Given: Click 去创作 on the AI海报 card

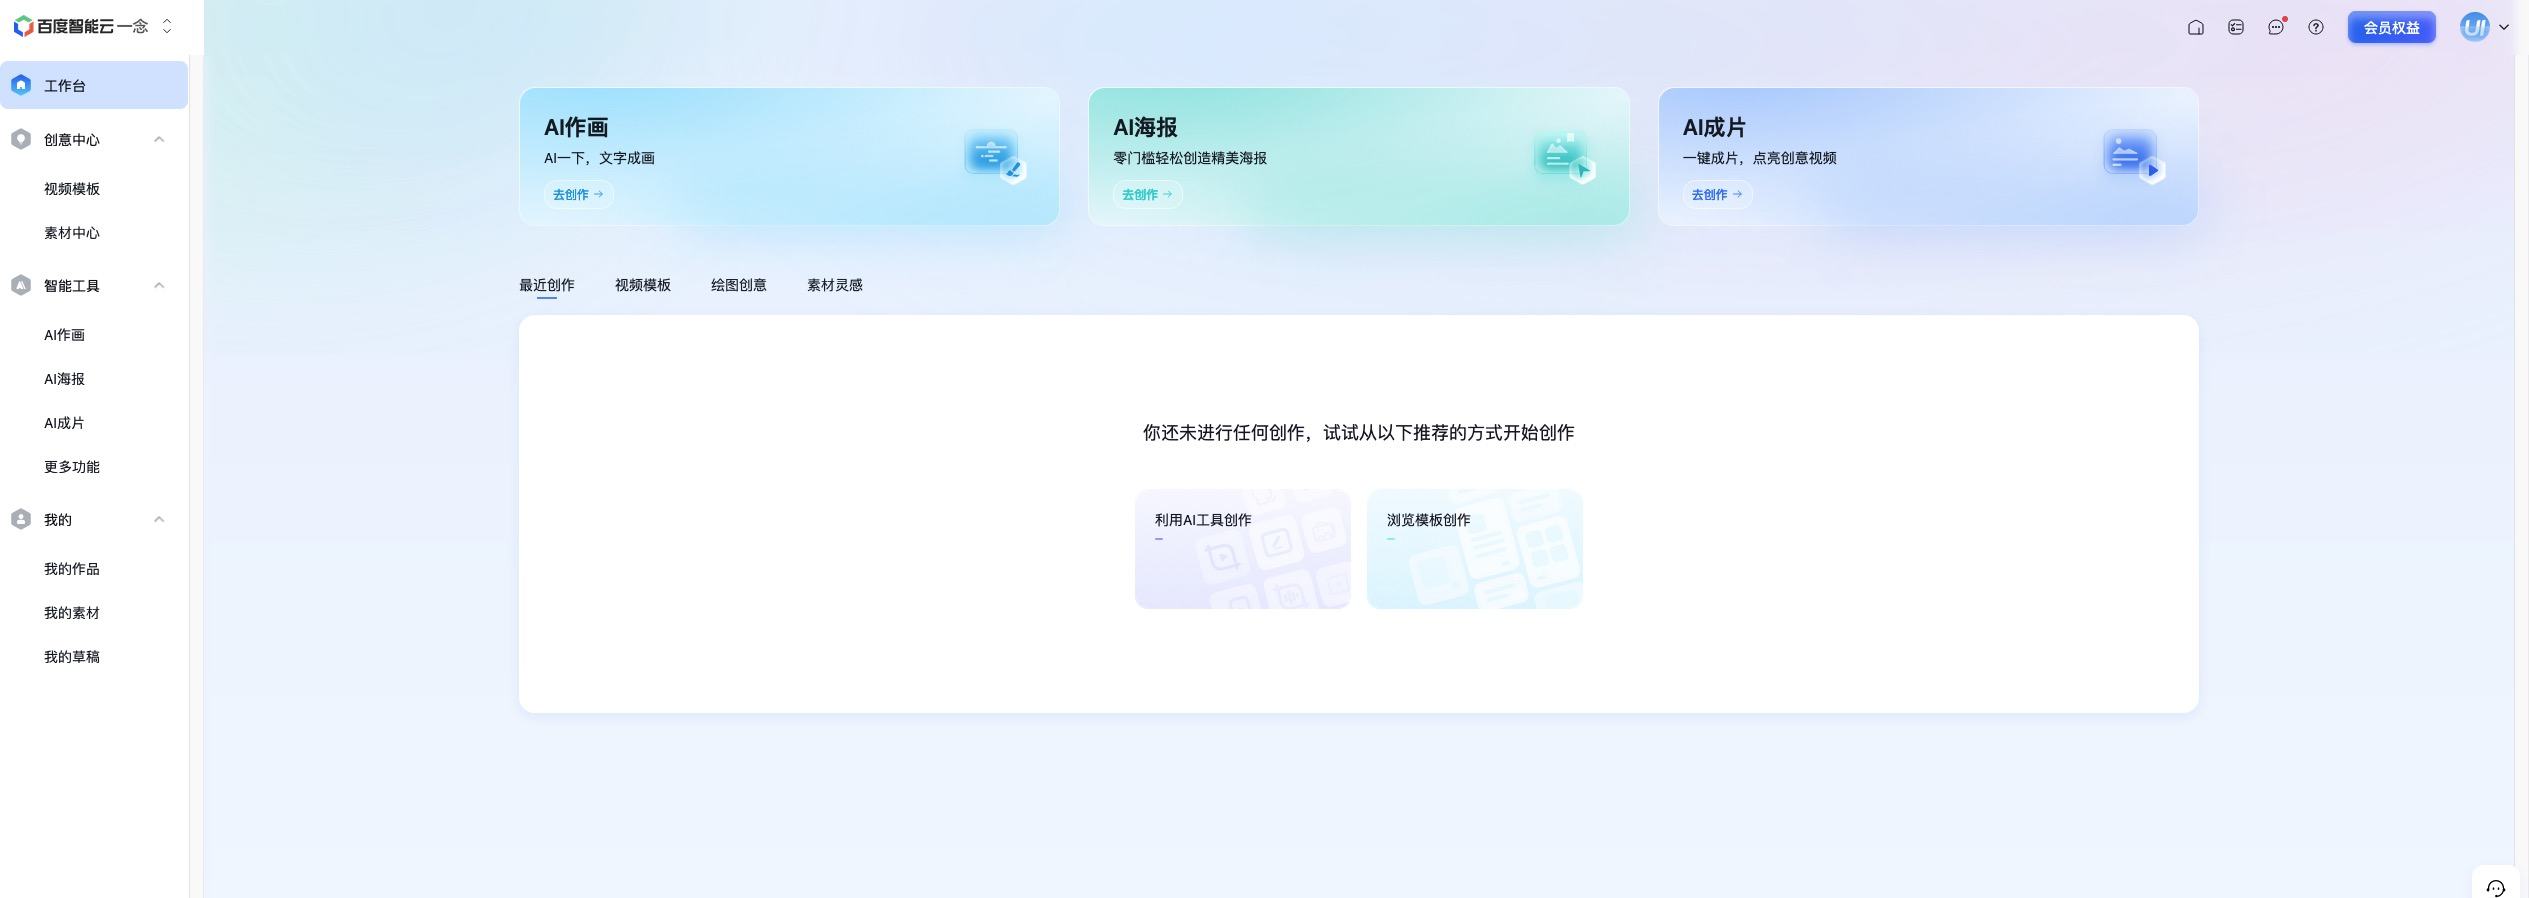Looking at the screenshot, I should click(x=1147, y=194).
